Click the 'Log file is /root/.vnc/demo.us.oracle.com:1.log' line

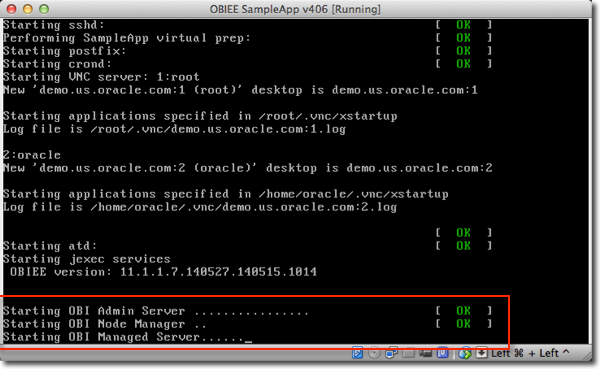174,129
